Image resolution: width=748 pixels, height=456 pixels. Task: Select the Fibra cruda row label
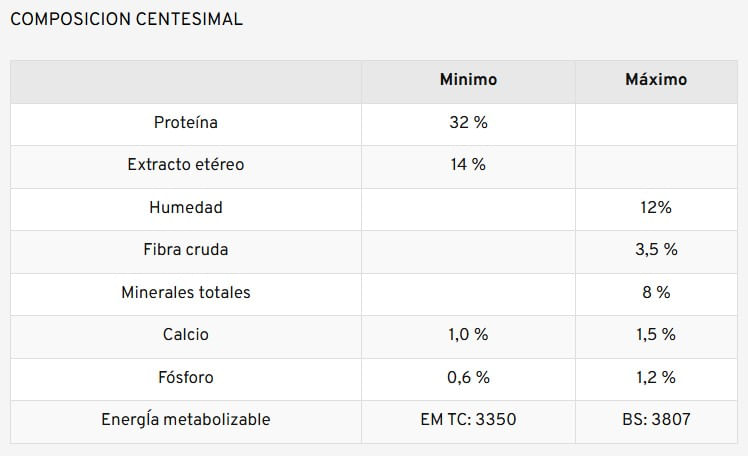[x=186, y=250]
